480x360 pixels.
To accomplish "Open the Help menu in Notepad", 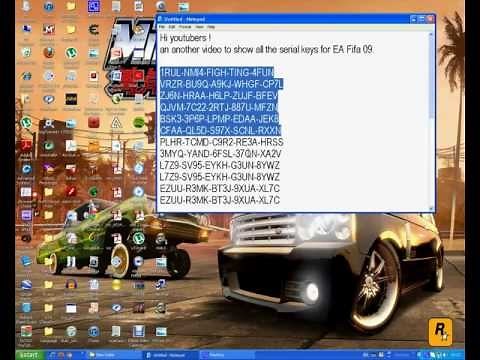I will point(211,27).
